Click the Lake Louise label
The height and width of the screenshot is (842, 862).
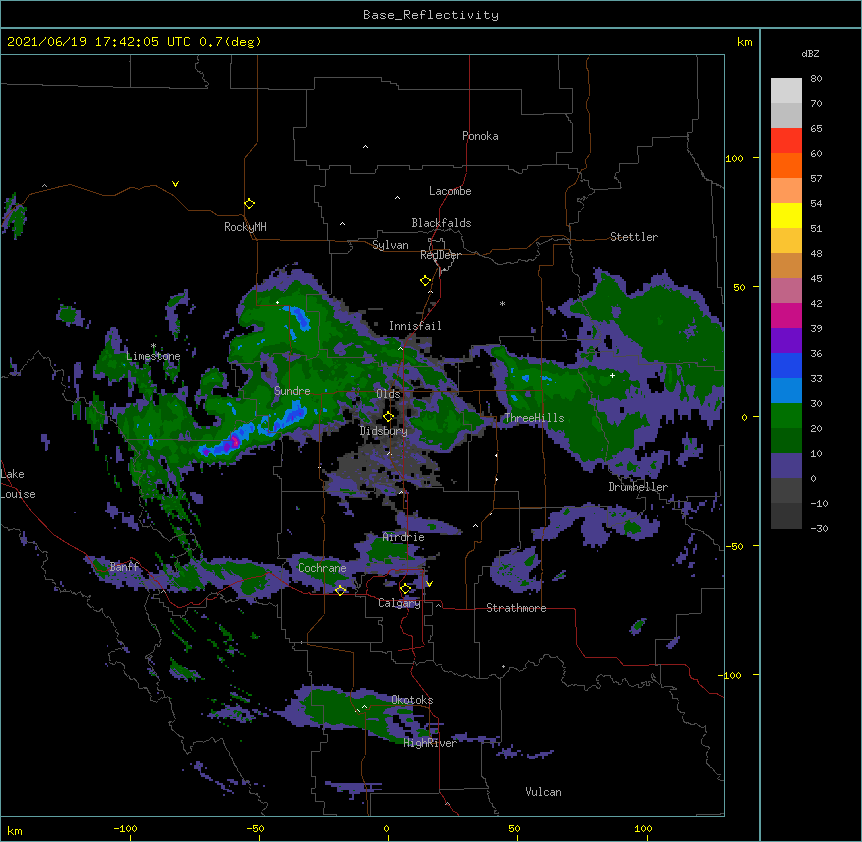(18, 484)
